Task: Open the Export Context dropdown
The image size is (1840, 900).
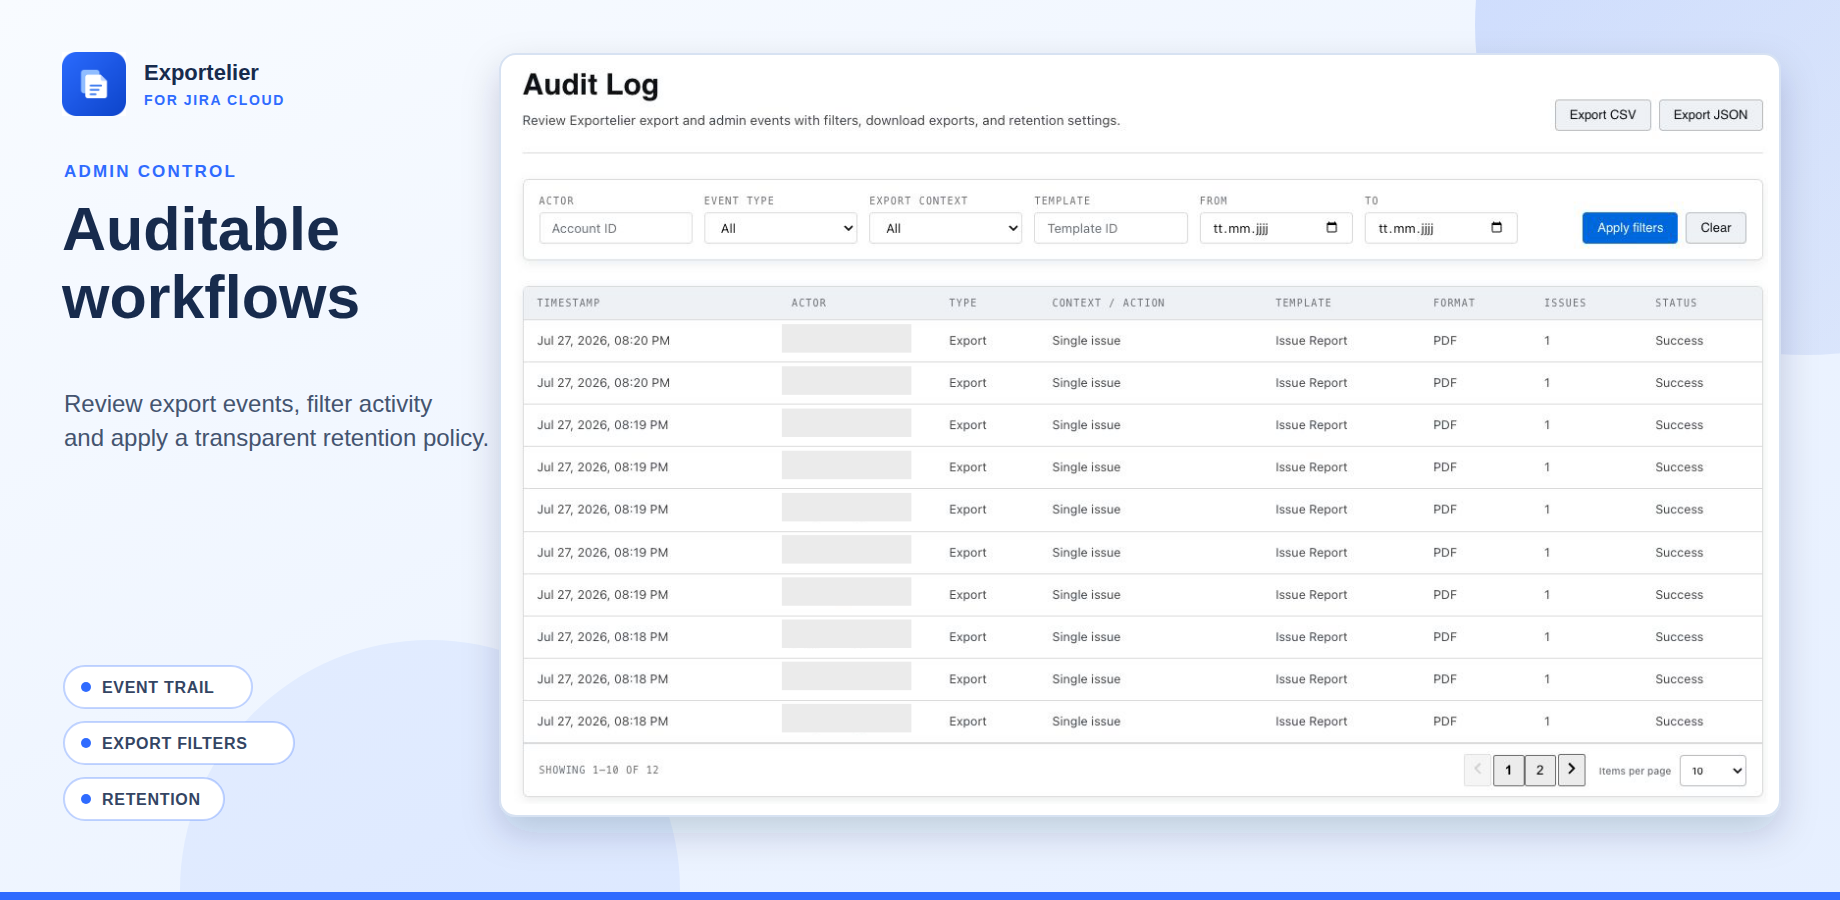Action: coord(945,228)
